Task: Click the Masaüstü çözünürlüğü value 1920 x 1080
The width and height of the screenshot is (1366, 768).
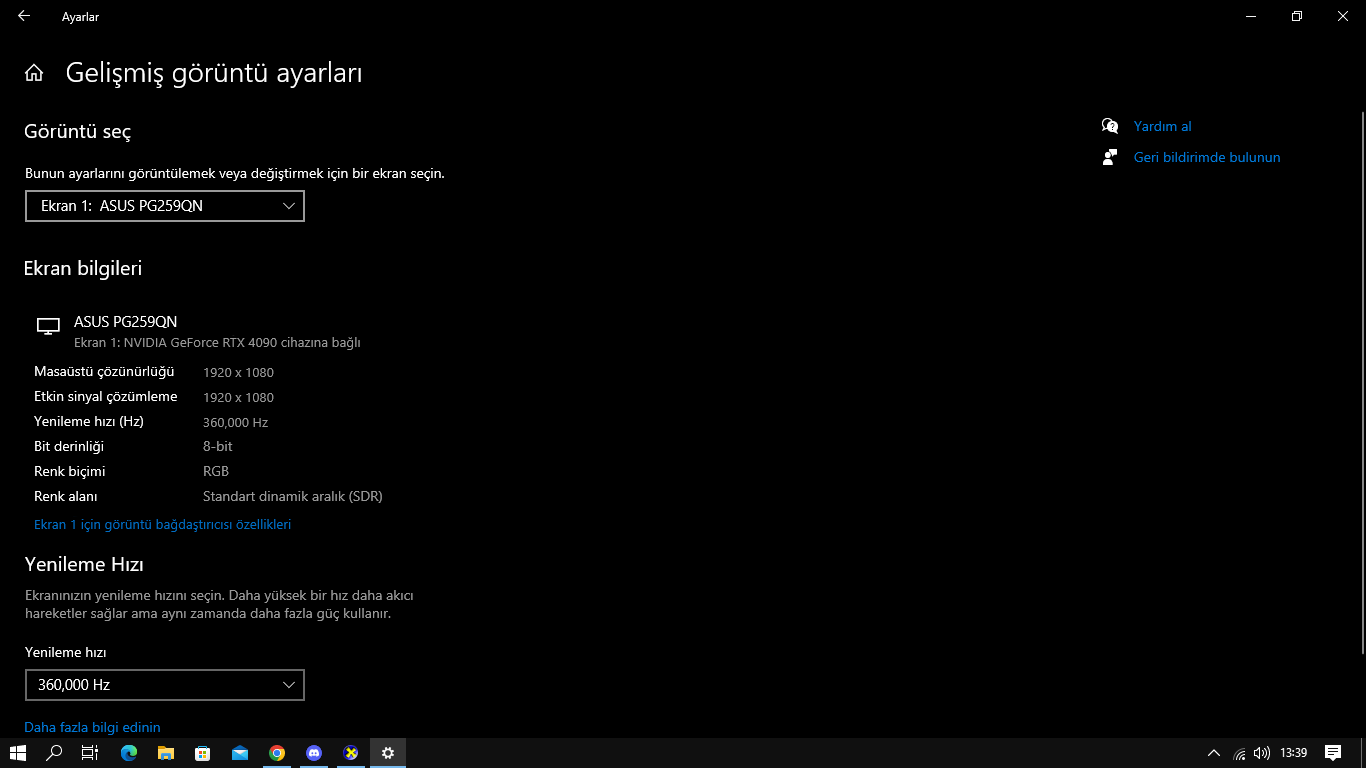Action: pyautogui.click(x=238, y=372)
